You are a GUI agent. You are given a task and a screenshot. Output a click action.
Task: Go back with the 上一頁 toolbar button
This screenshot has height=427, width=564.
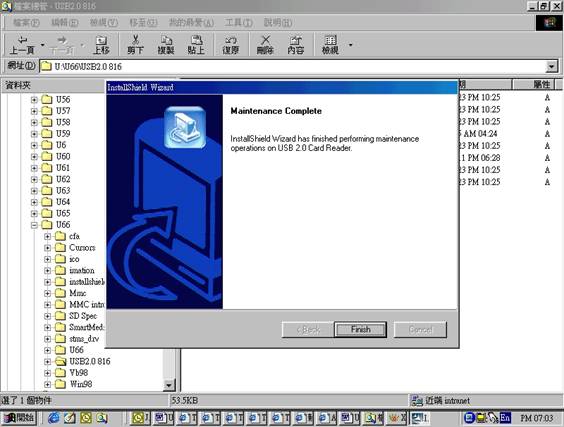pyautogui.click(x=22, y=45)
